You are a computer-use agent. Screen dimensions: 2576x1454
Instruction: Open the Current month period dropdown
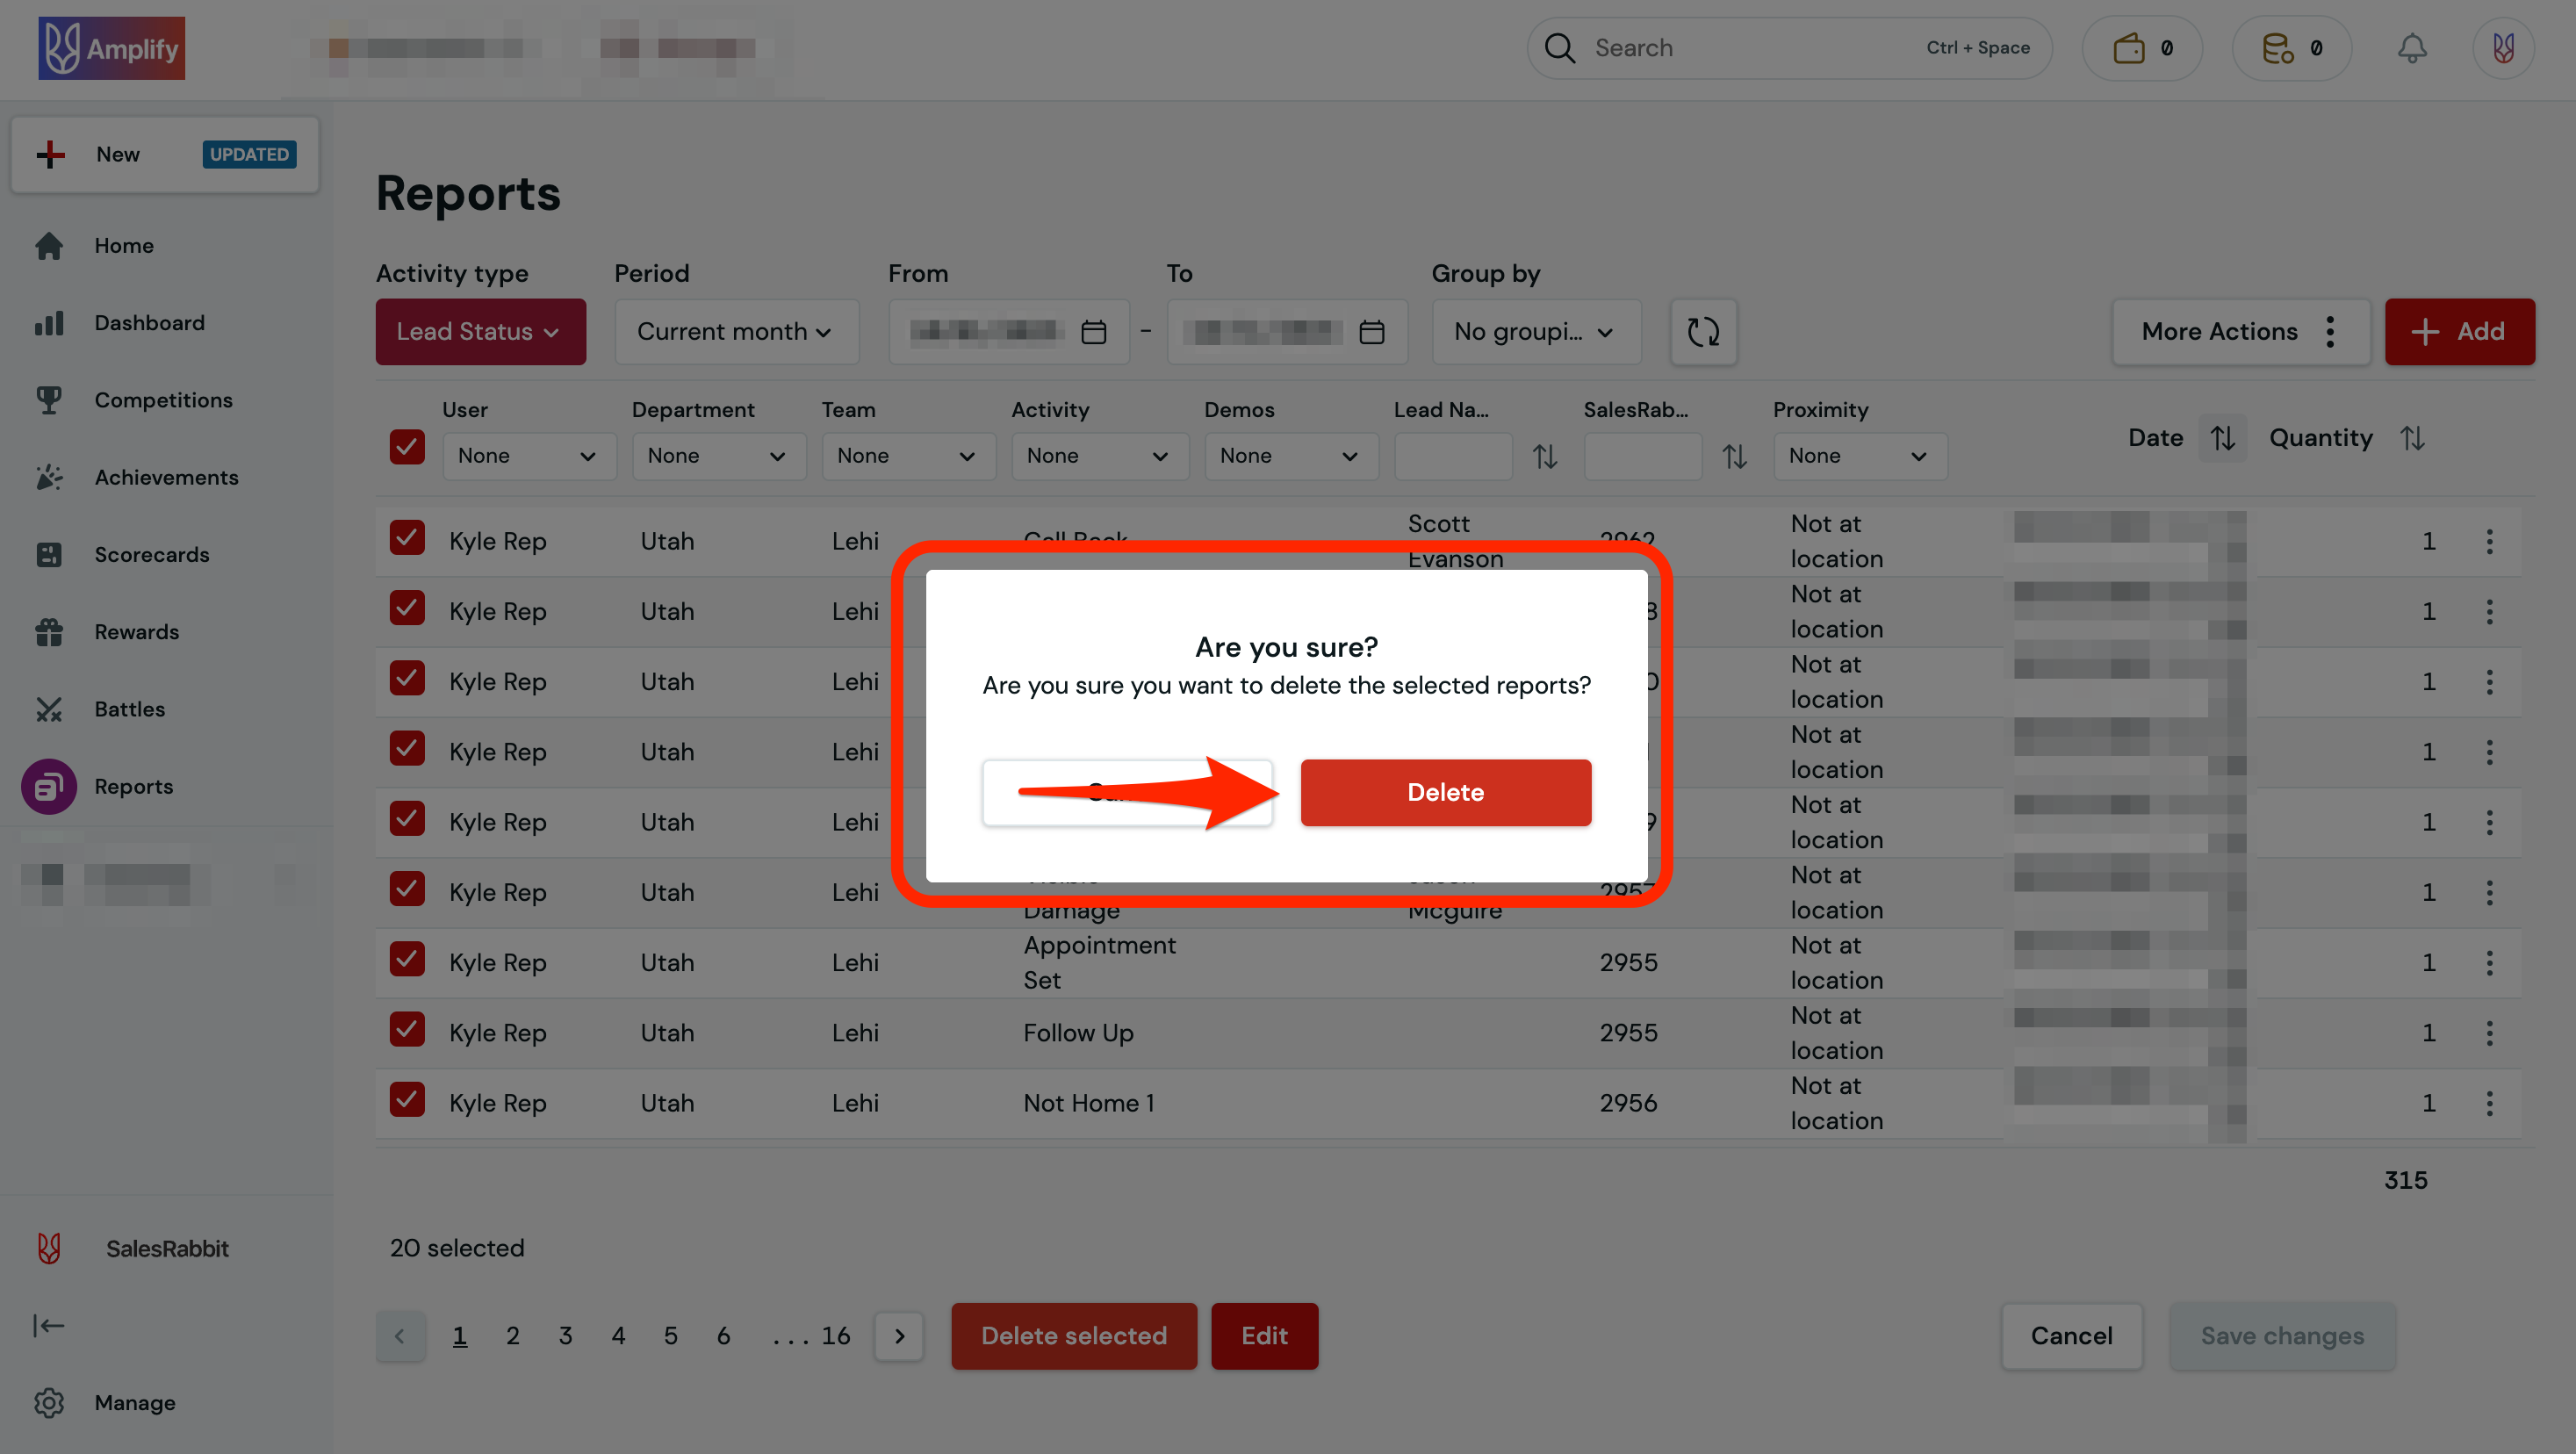736,331
